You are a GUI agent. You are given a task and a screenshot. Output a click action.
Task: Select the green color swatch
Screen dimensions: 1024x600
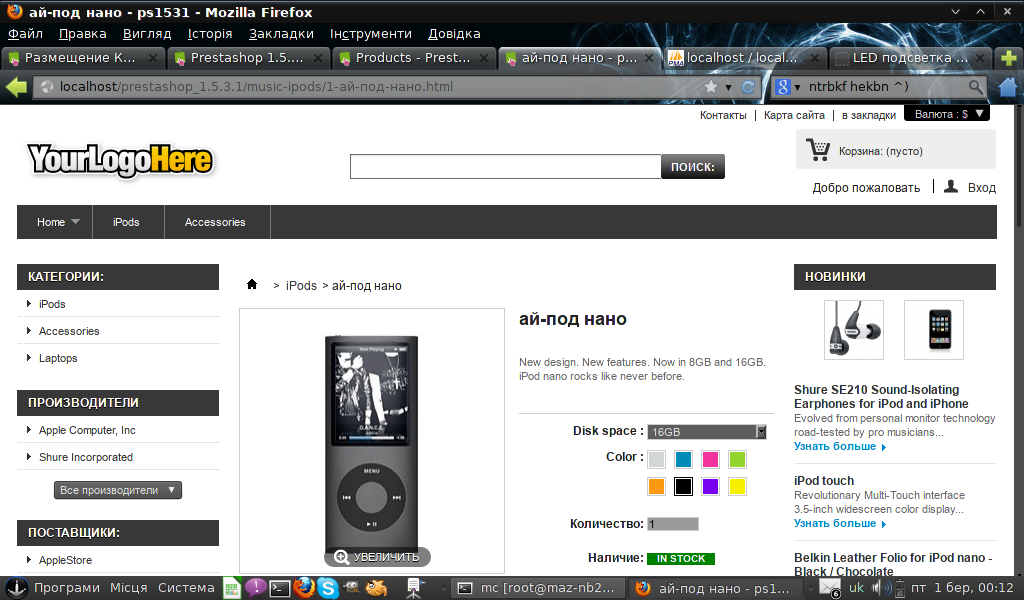click(x=737, y=460)
